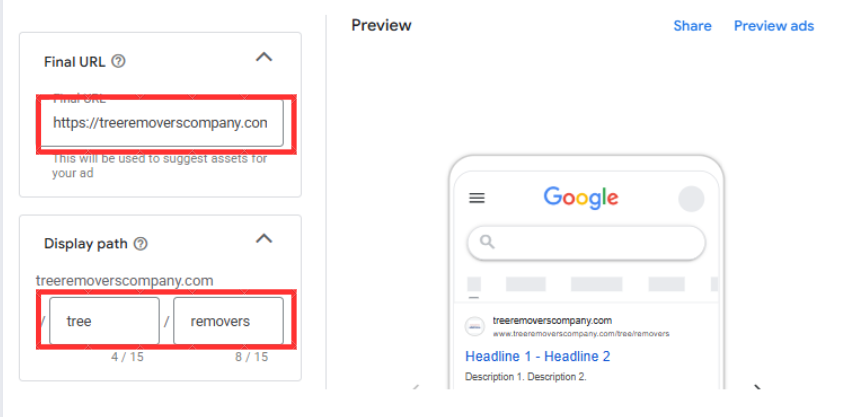Click the www.treeremoverscompany.com/tree/removers display URL

coord(581,334)
